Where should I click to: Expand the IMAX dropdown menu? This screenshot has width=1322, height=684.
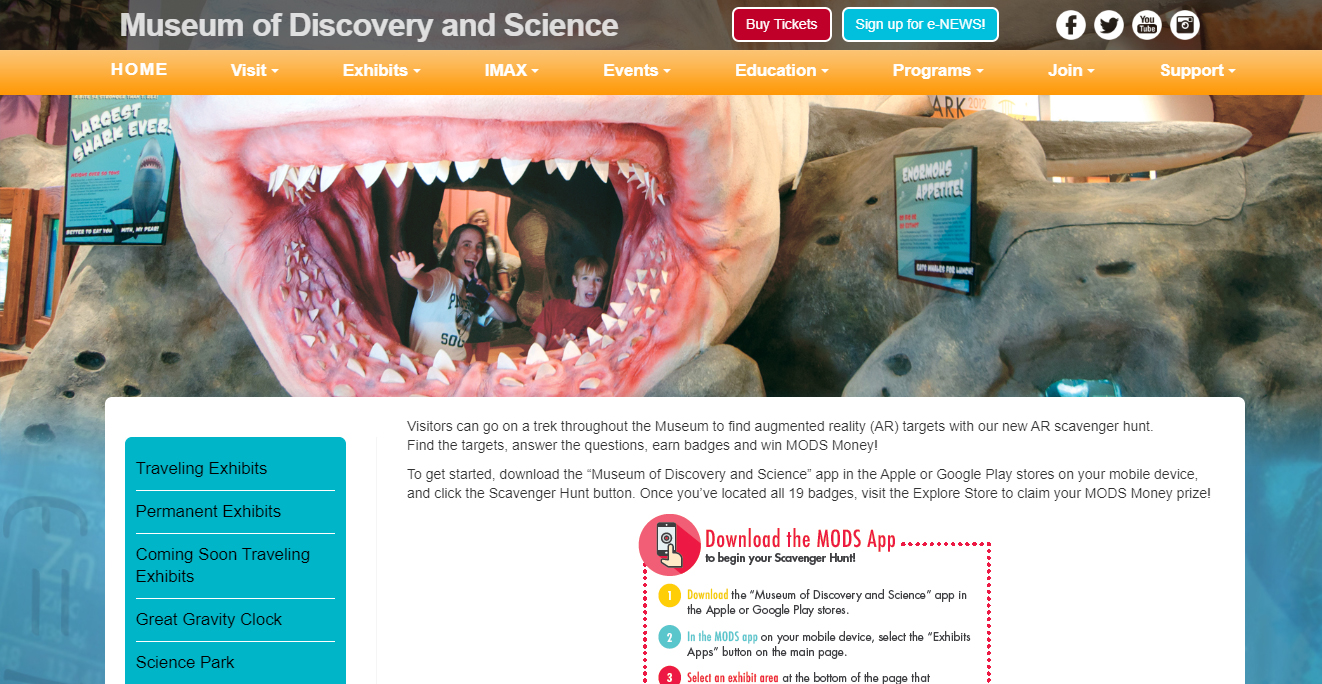click(511, 70)
